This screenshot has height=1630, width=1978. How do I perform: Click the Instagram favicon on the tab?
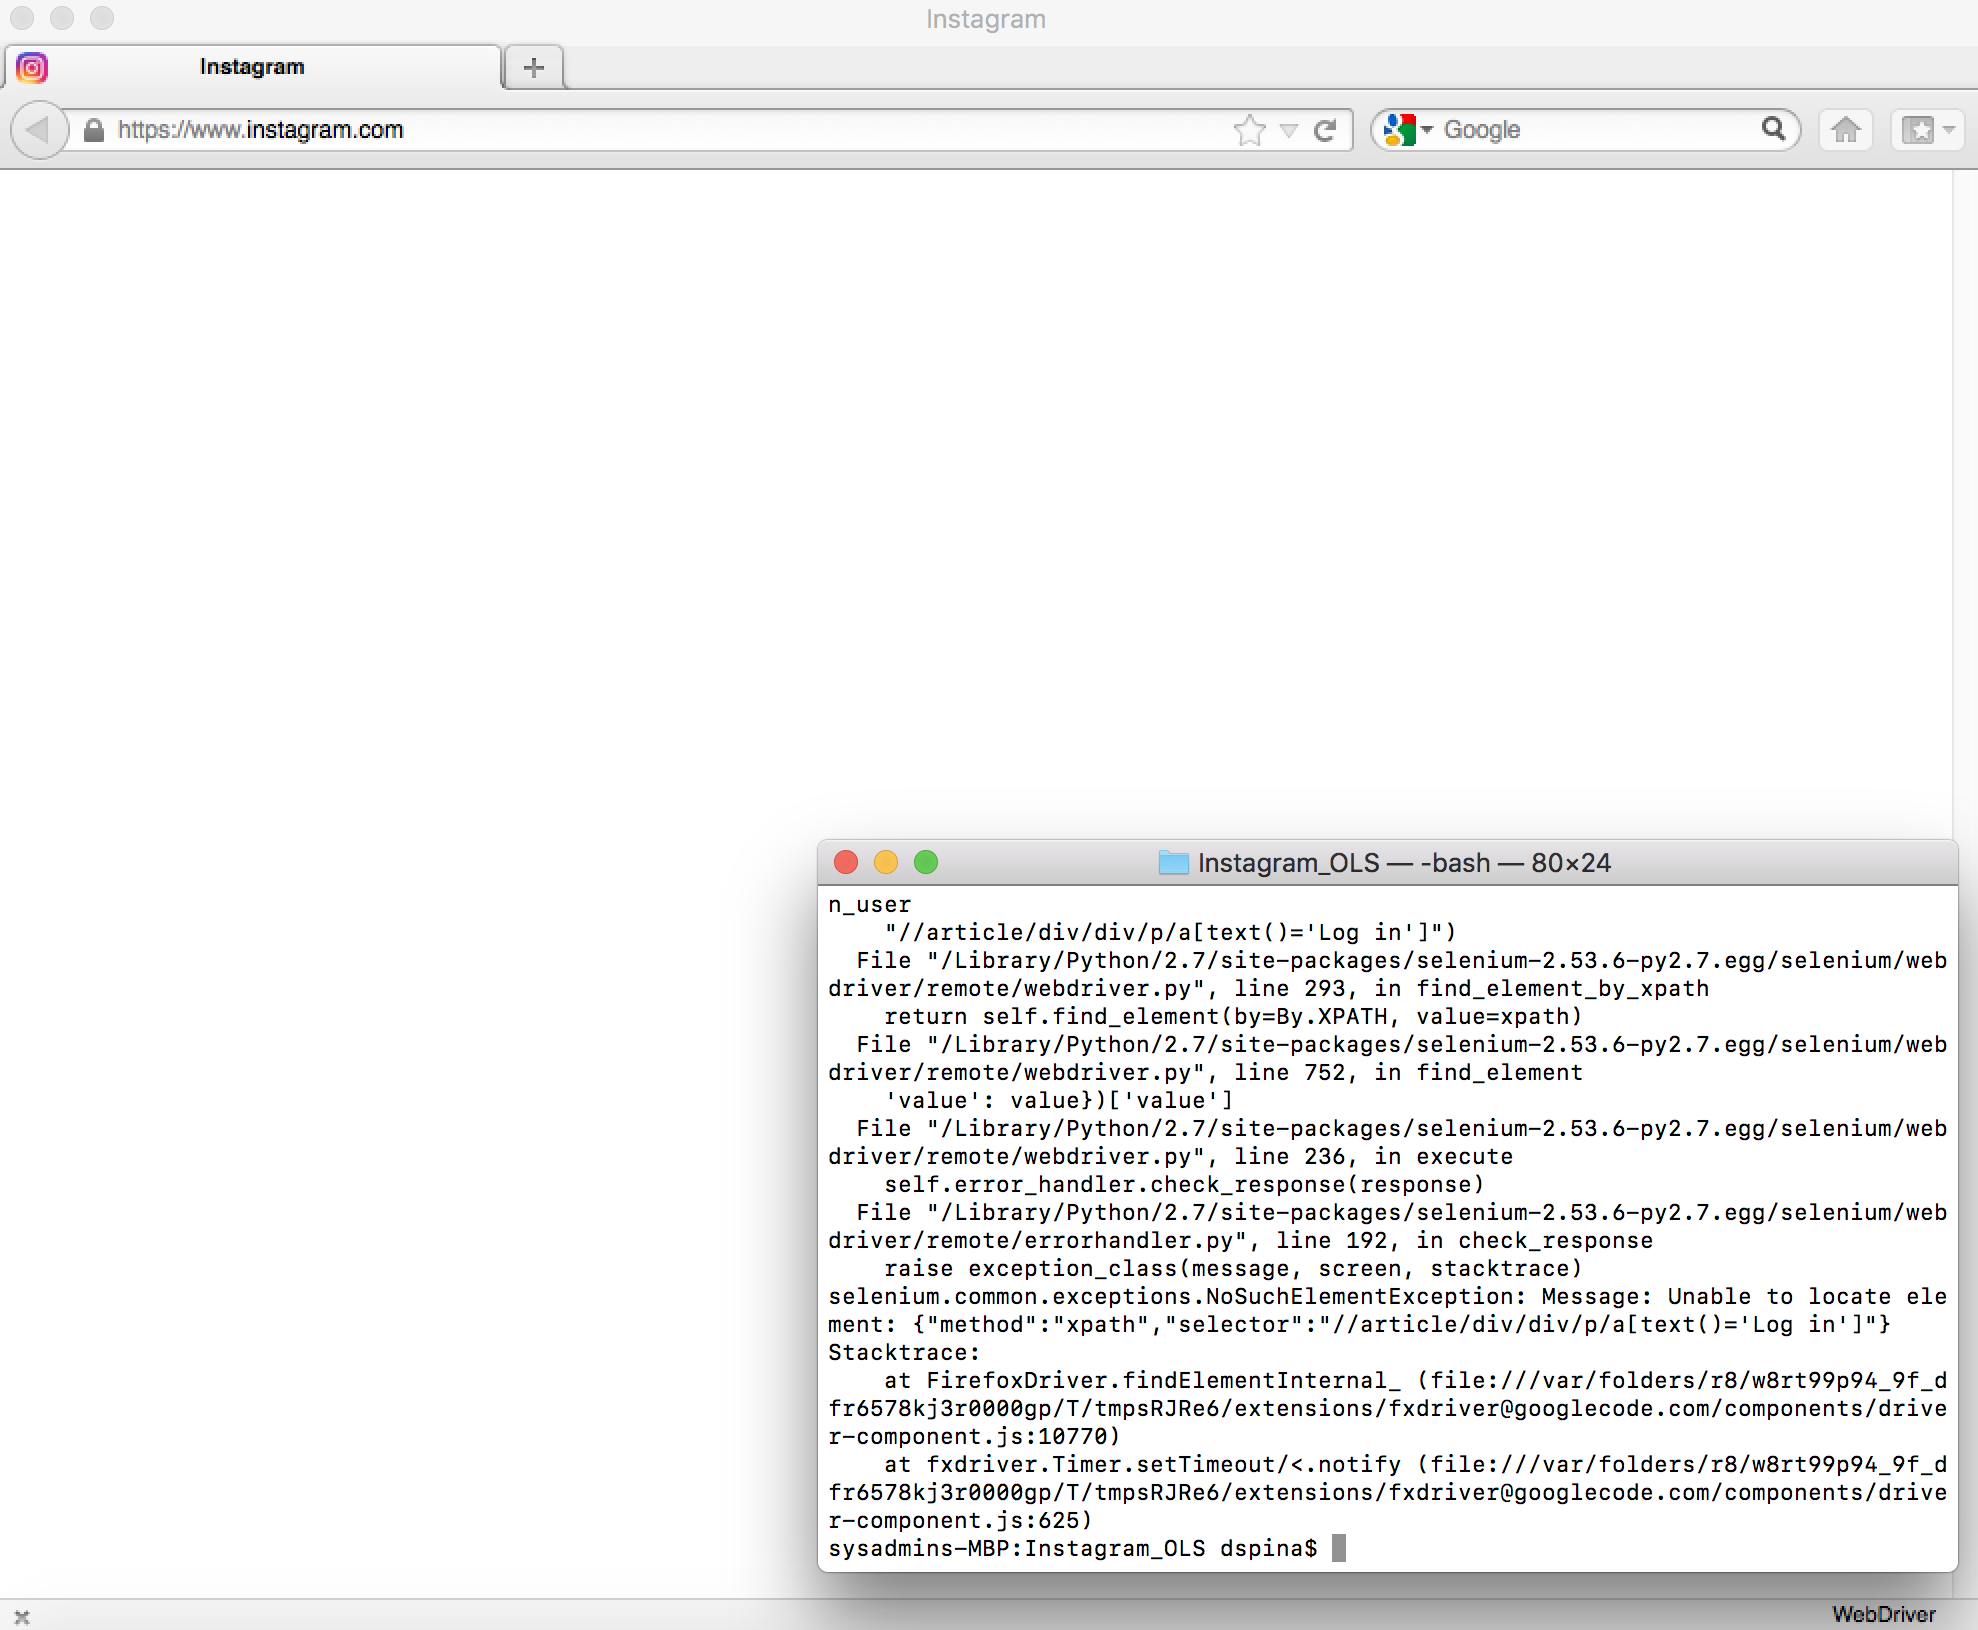coord(32,67)
